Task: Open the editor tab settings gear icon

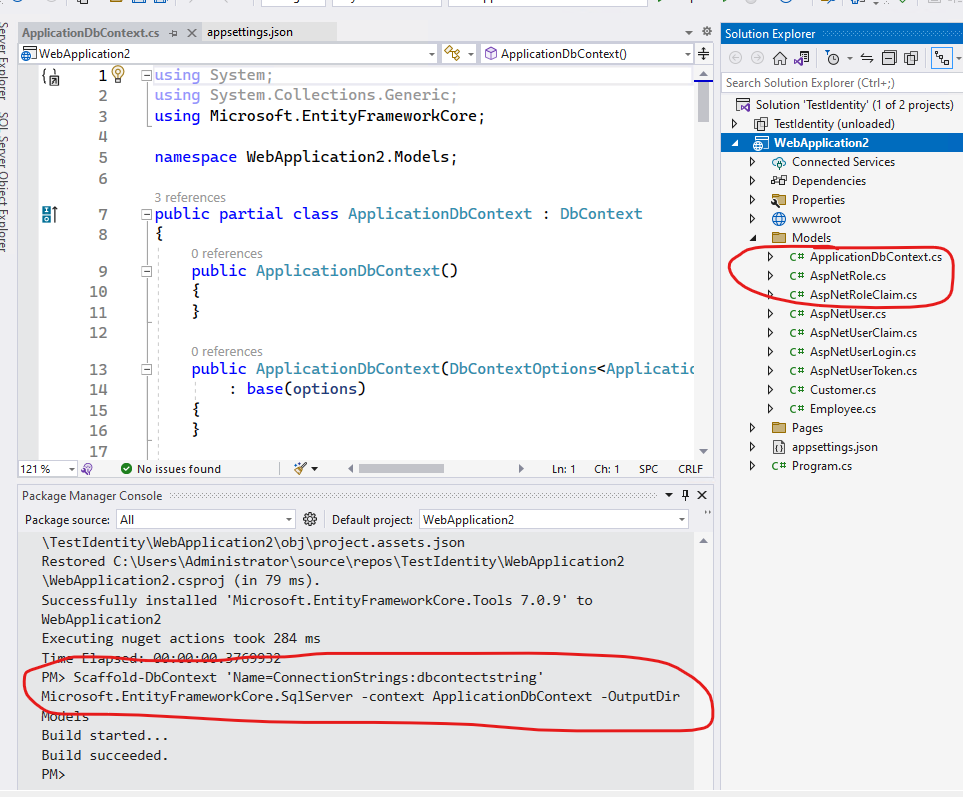Action: [707, 31]
